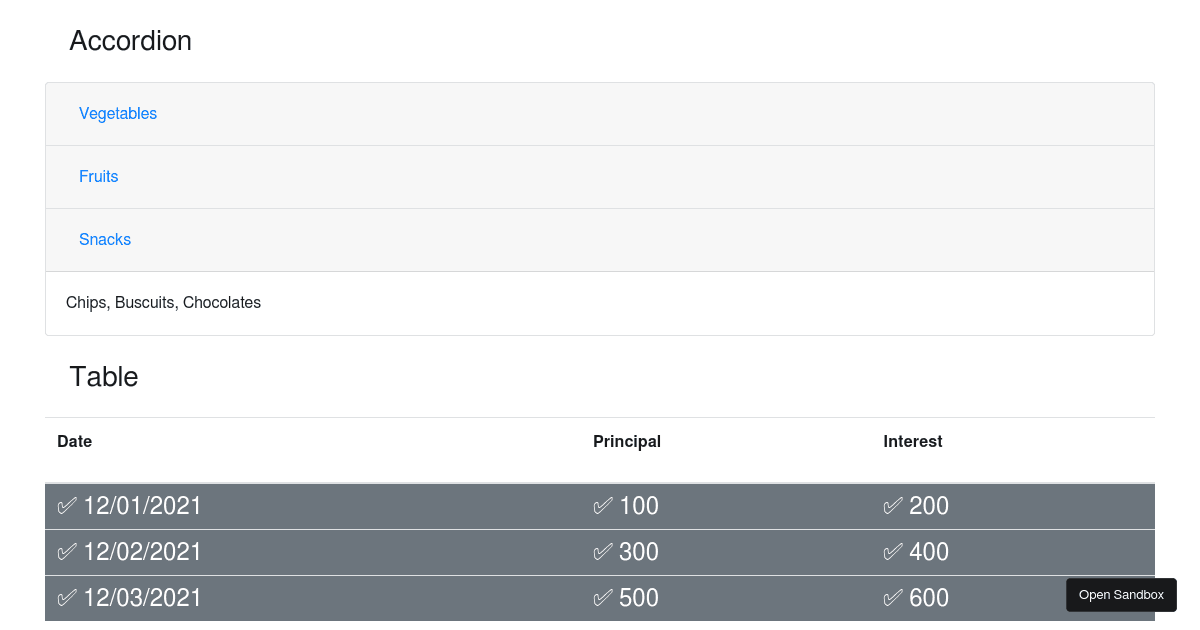This screenshot has width=1200, height=630.
Task: Click the checkmark icon next to 300
Action: pos(603,552)
